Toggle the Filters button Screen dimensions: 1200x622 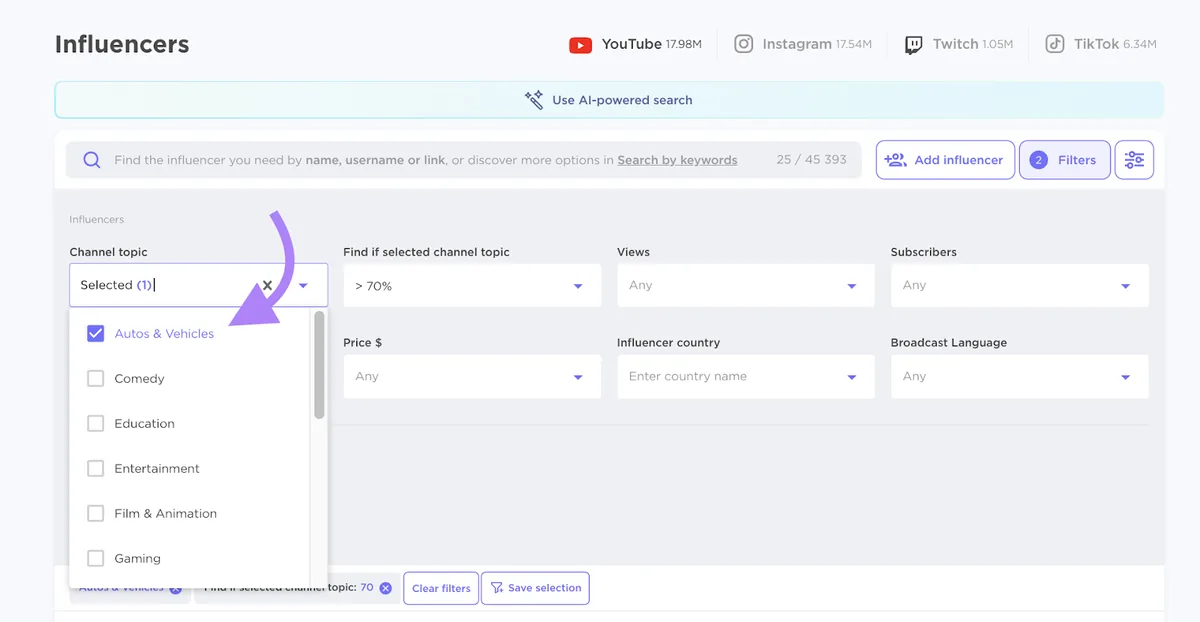point(1064,160)
